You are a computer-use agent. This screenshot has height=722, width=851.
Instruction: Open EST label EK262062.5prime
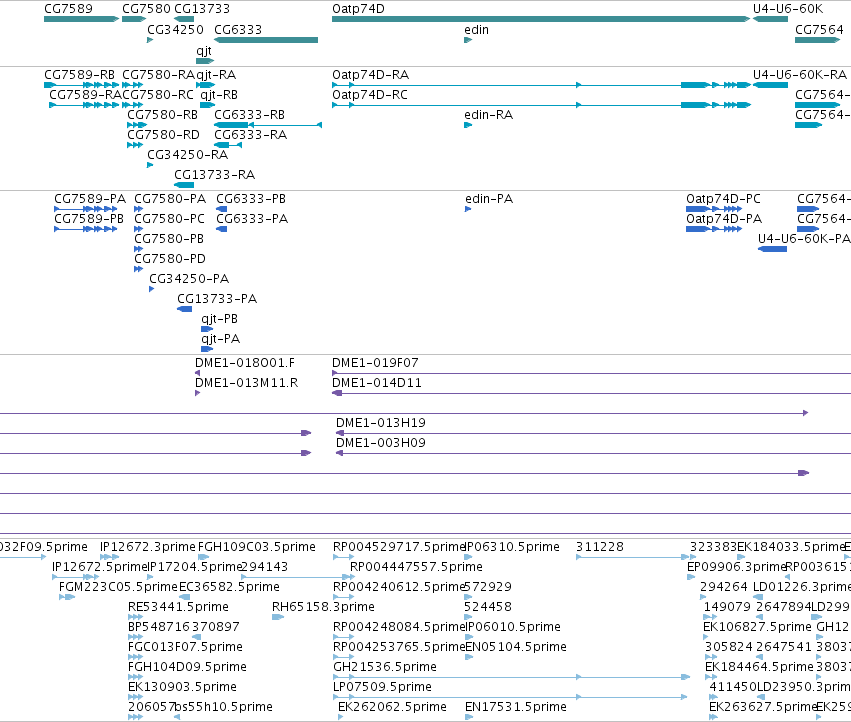click(392, 707)
